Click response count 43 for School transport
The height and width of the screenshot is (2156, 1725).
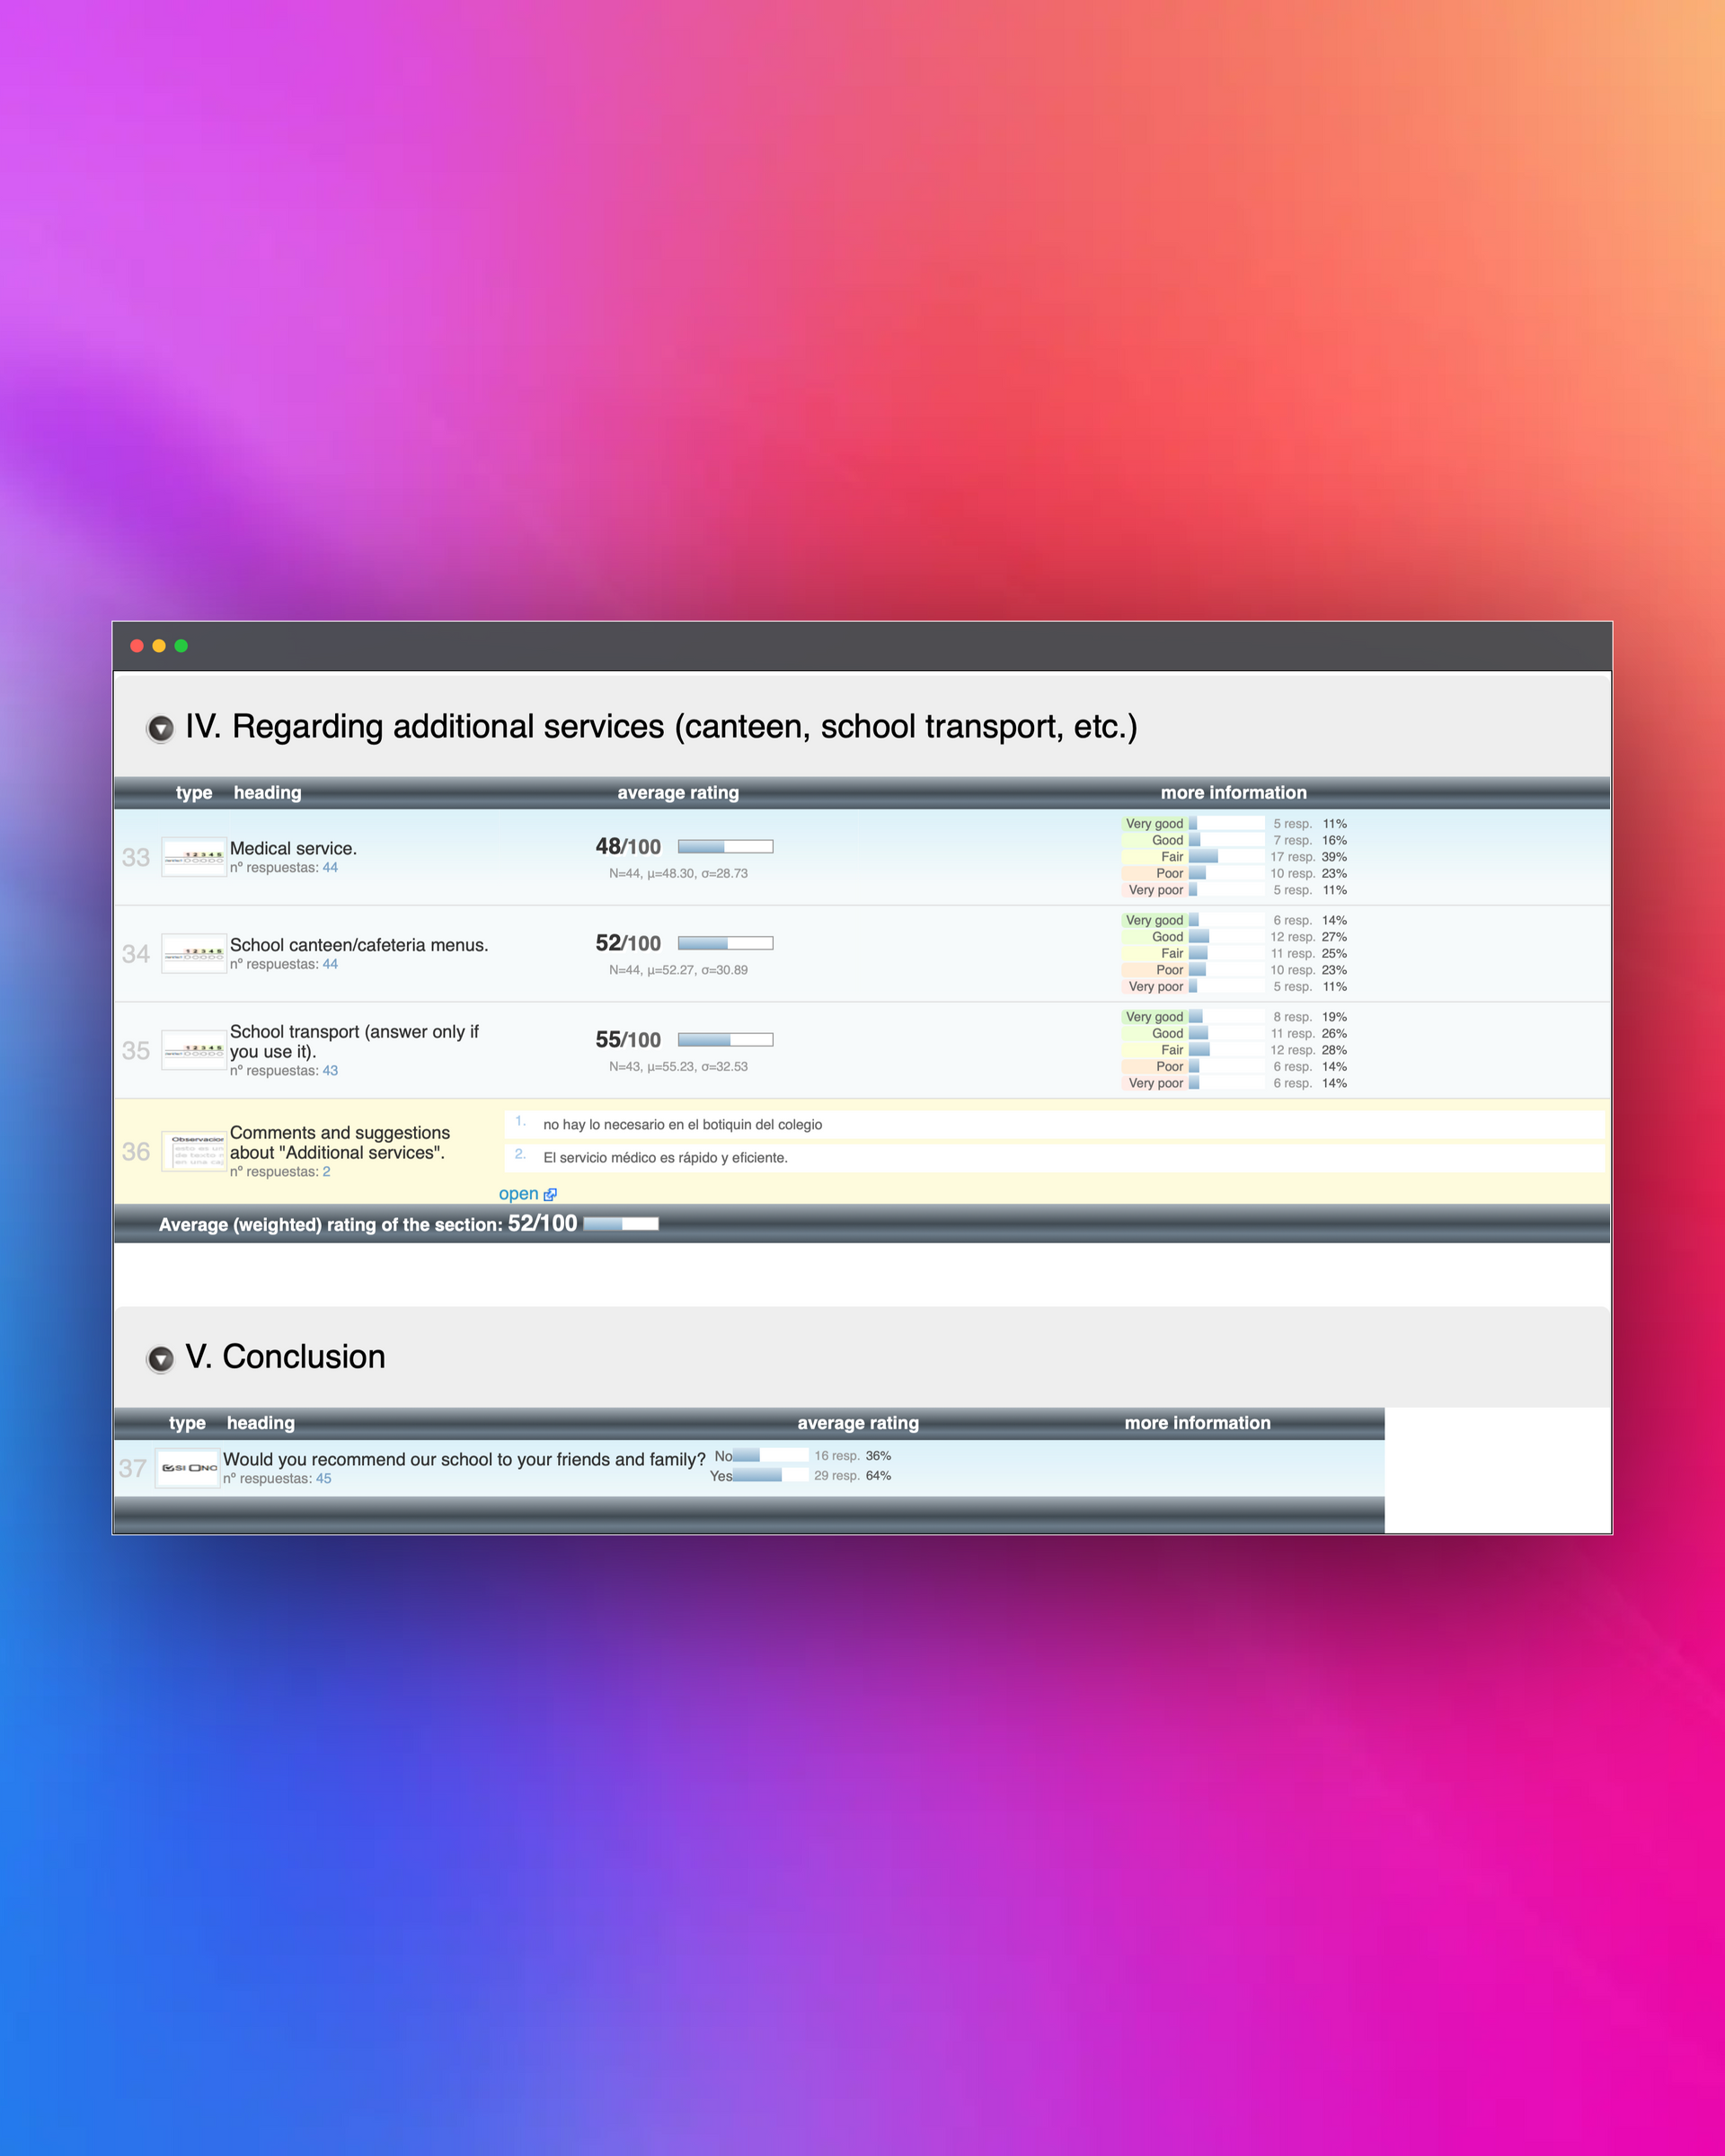[x=330, y=1071]
